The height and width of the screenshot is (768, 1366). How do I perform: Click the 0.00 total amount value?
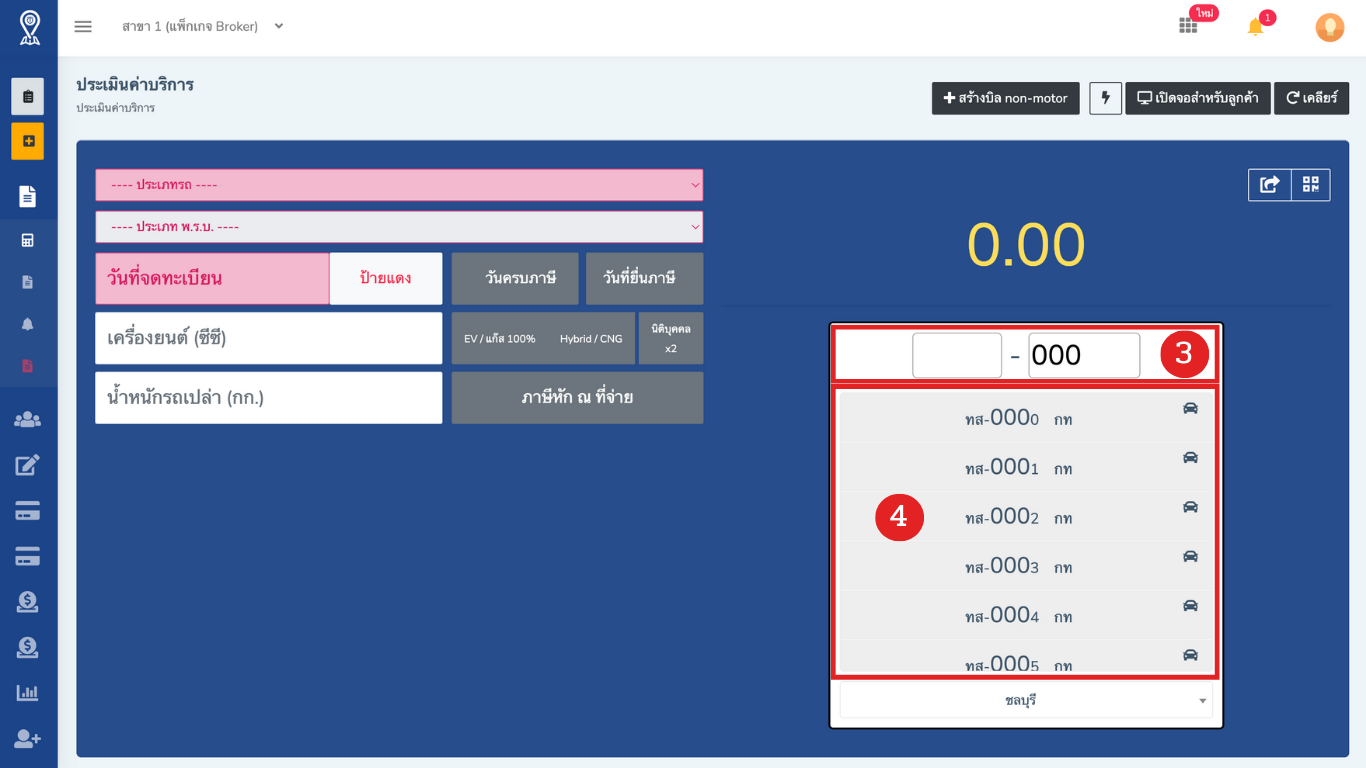(1026, 245)
